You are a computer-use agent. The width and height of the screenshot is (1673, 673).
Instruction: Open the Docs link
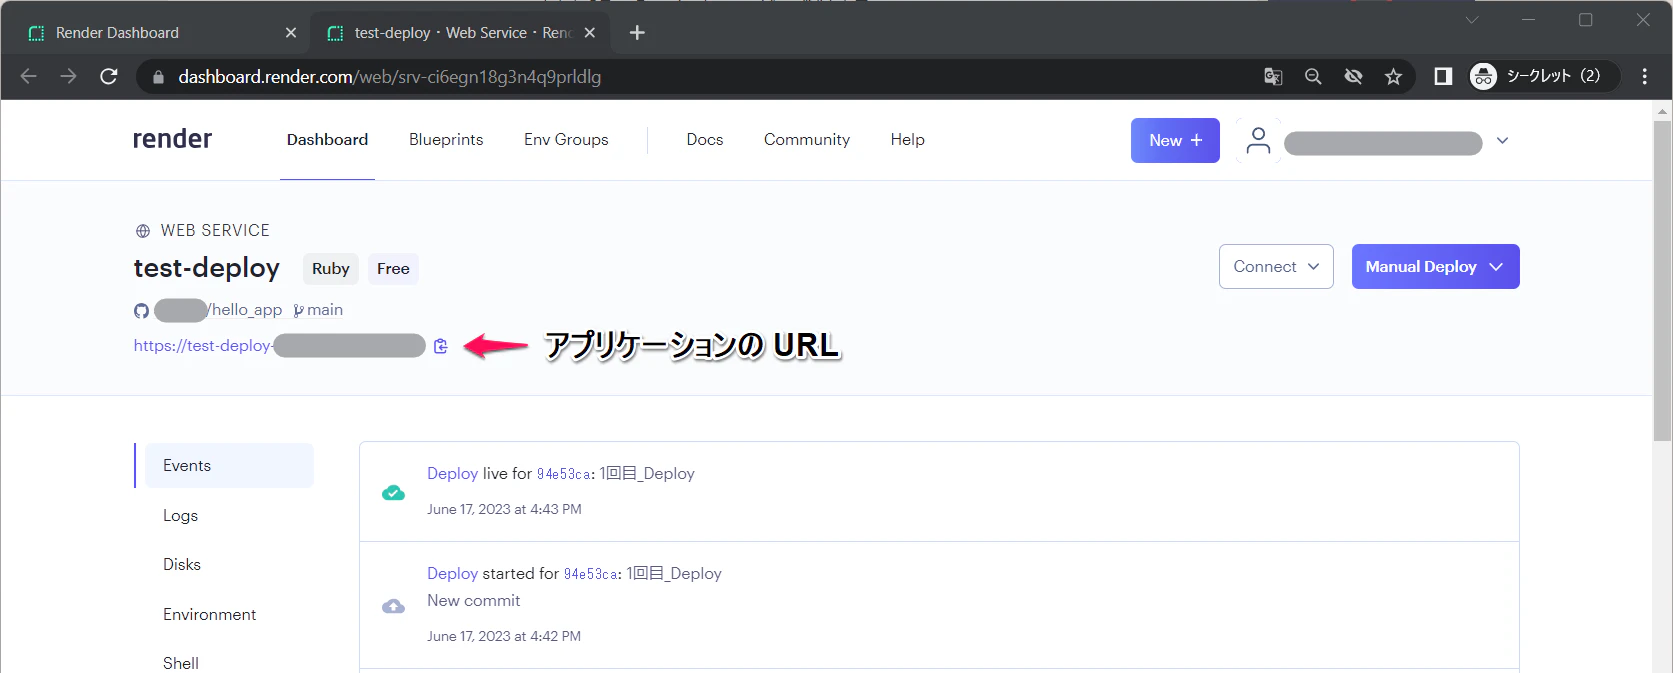coord(705,140)
